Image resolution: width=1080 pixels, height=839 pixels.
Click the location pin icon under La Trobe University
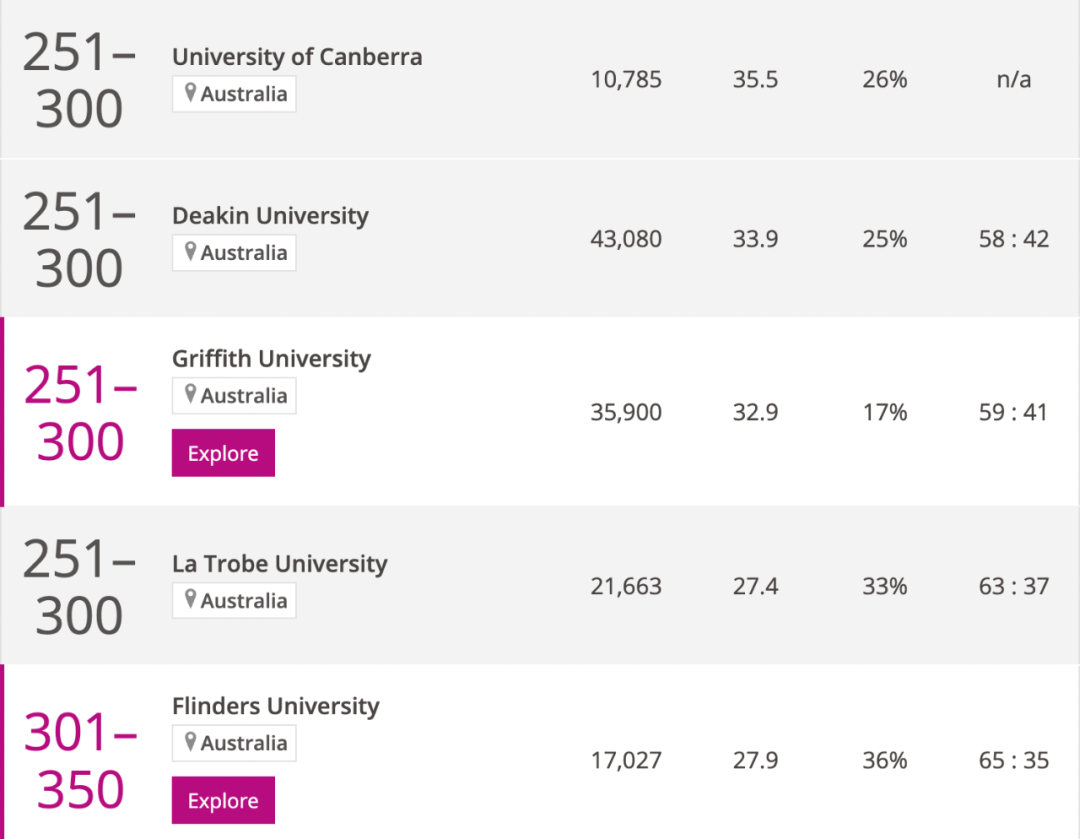click(x=190, y=600)
